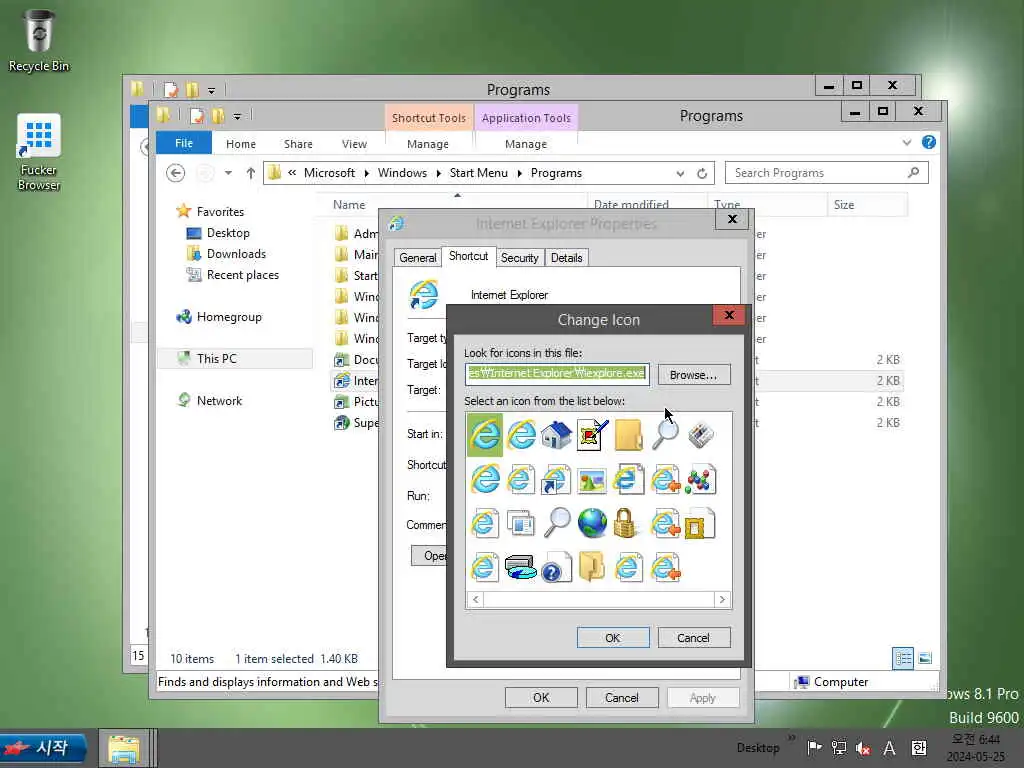Image resolution: width=1024 pixels, height=768 pixels.
Task: Choose the document with pen certificate icon
Action: tap(592, 435)
